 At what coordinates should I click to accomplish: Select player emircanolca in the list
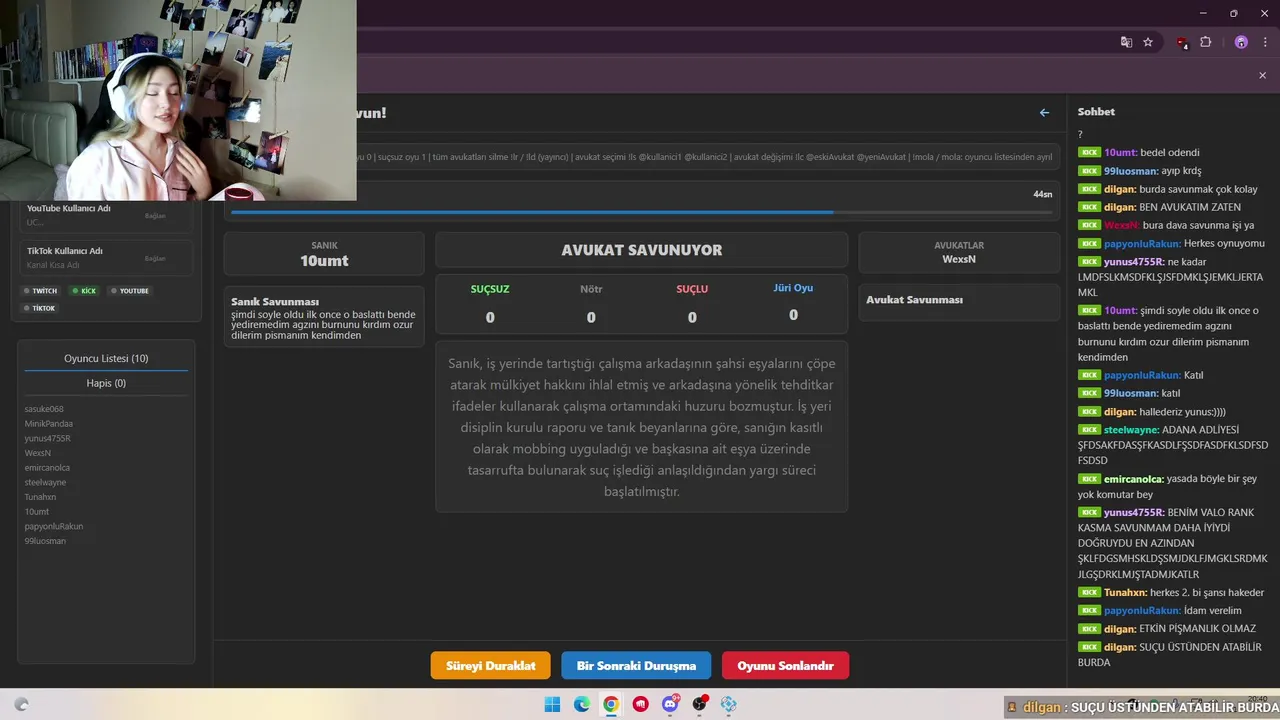47,468
